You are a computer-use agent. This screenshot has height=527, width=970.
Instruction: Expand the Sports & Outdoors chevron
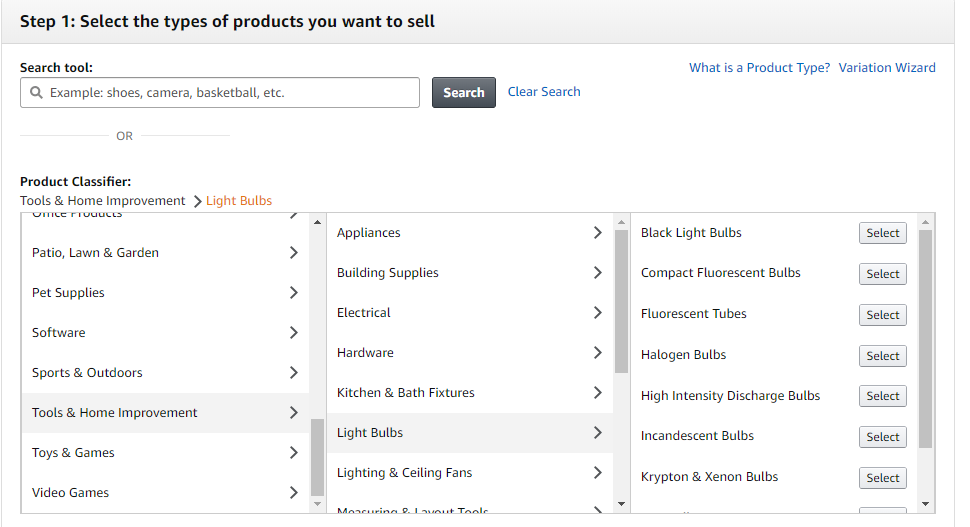pyautogui.click(x=293, y=373)
